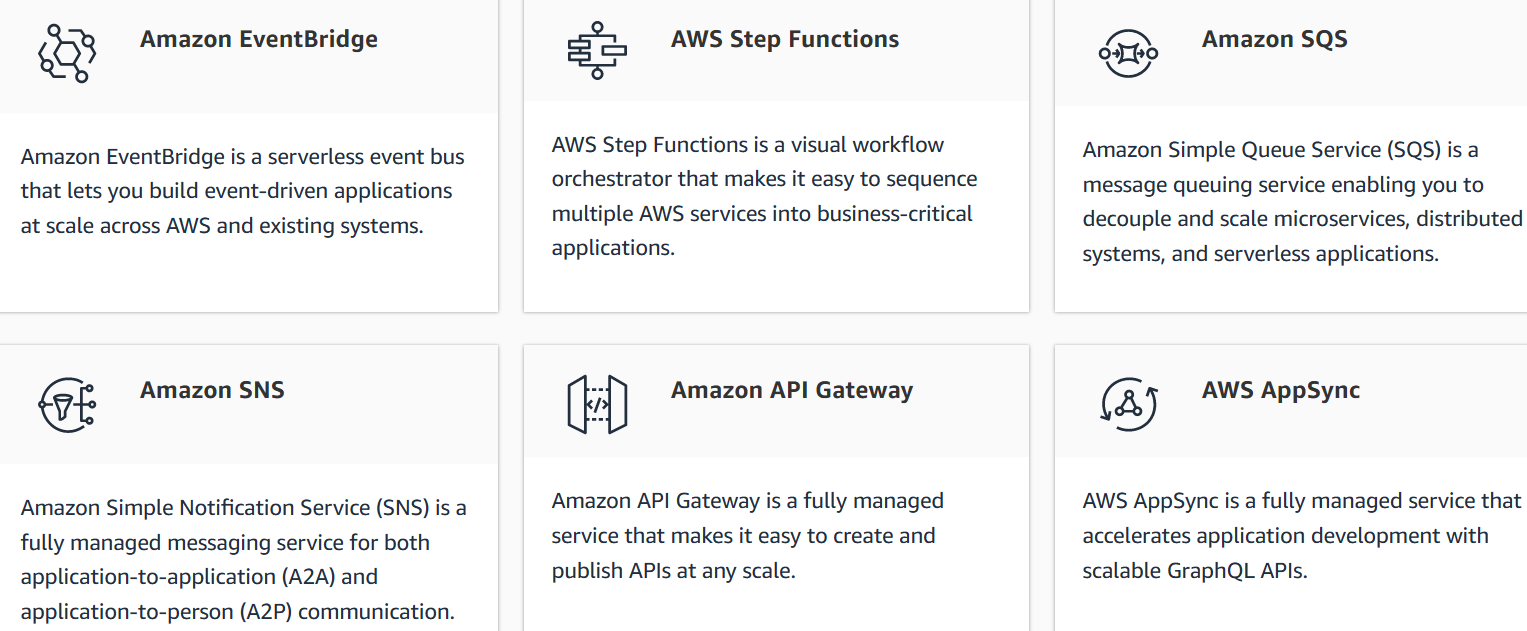This screenshot has width=1527, height=631.
Task: Click the API Gateway fully managed description
Action: coord(747,536)
